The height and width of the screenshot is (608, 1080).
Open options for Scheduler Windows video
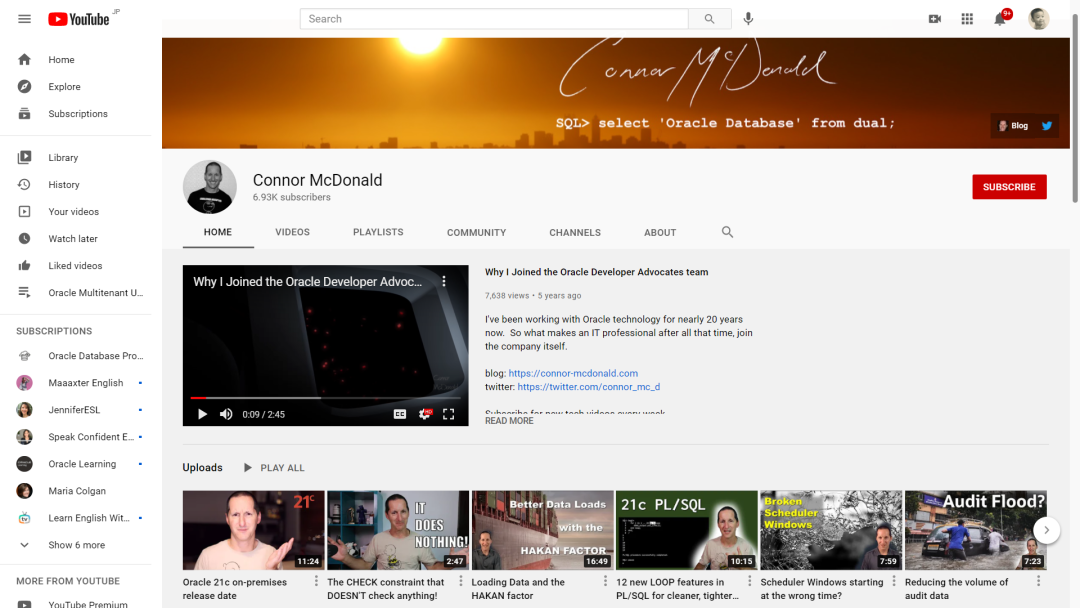click(894, 581)
